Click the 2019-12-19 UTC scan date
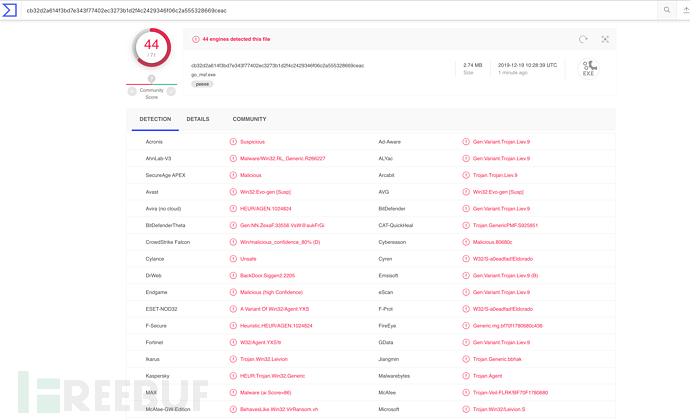The image size is (690, 420). pyautogui.click(x=527, y=65)
